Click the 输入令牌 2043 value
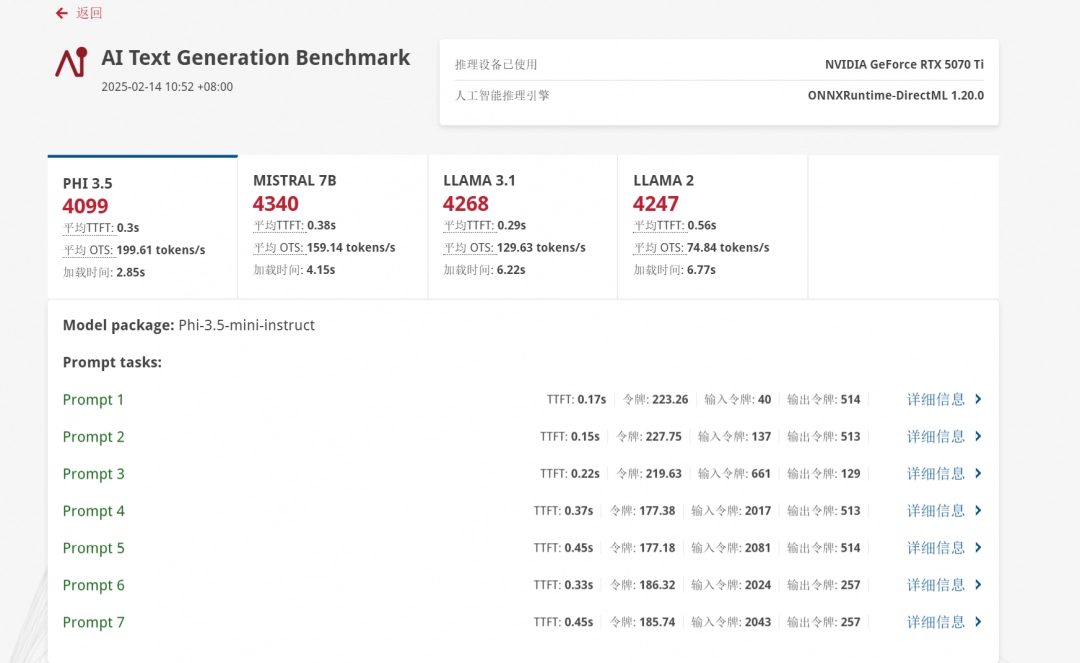Viewport: 1080px width, 663px height. 758,622
